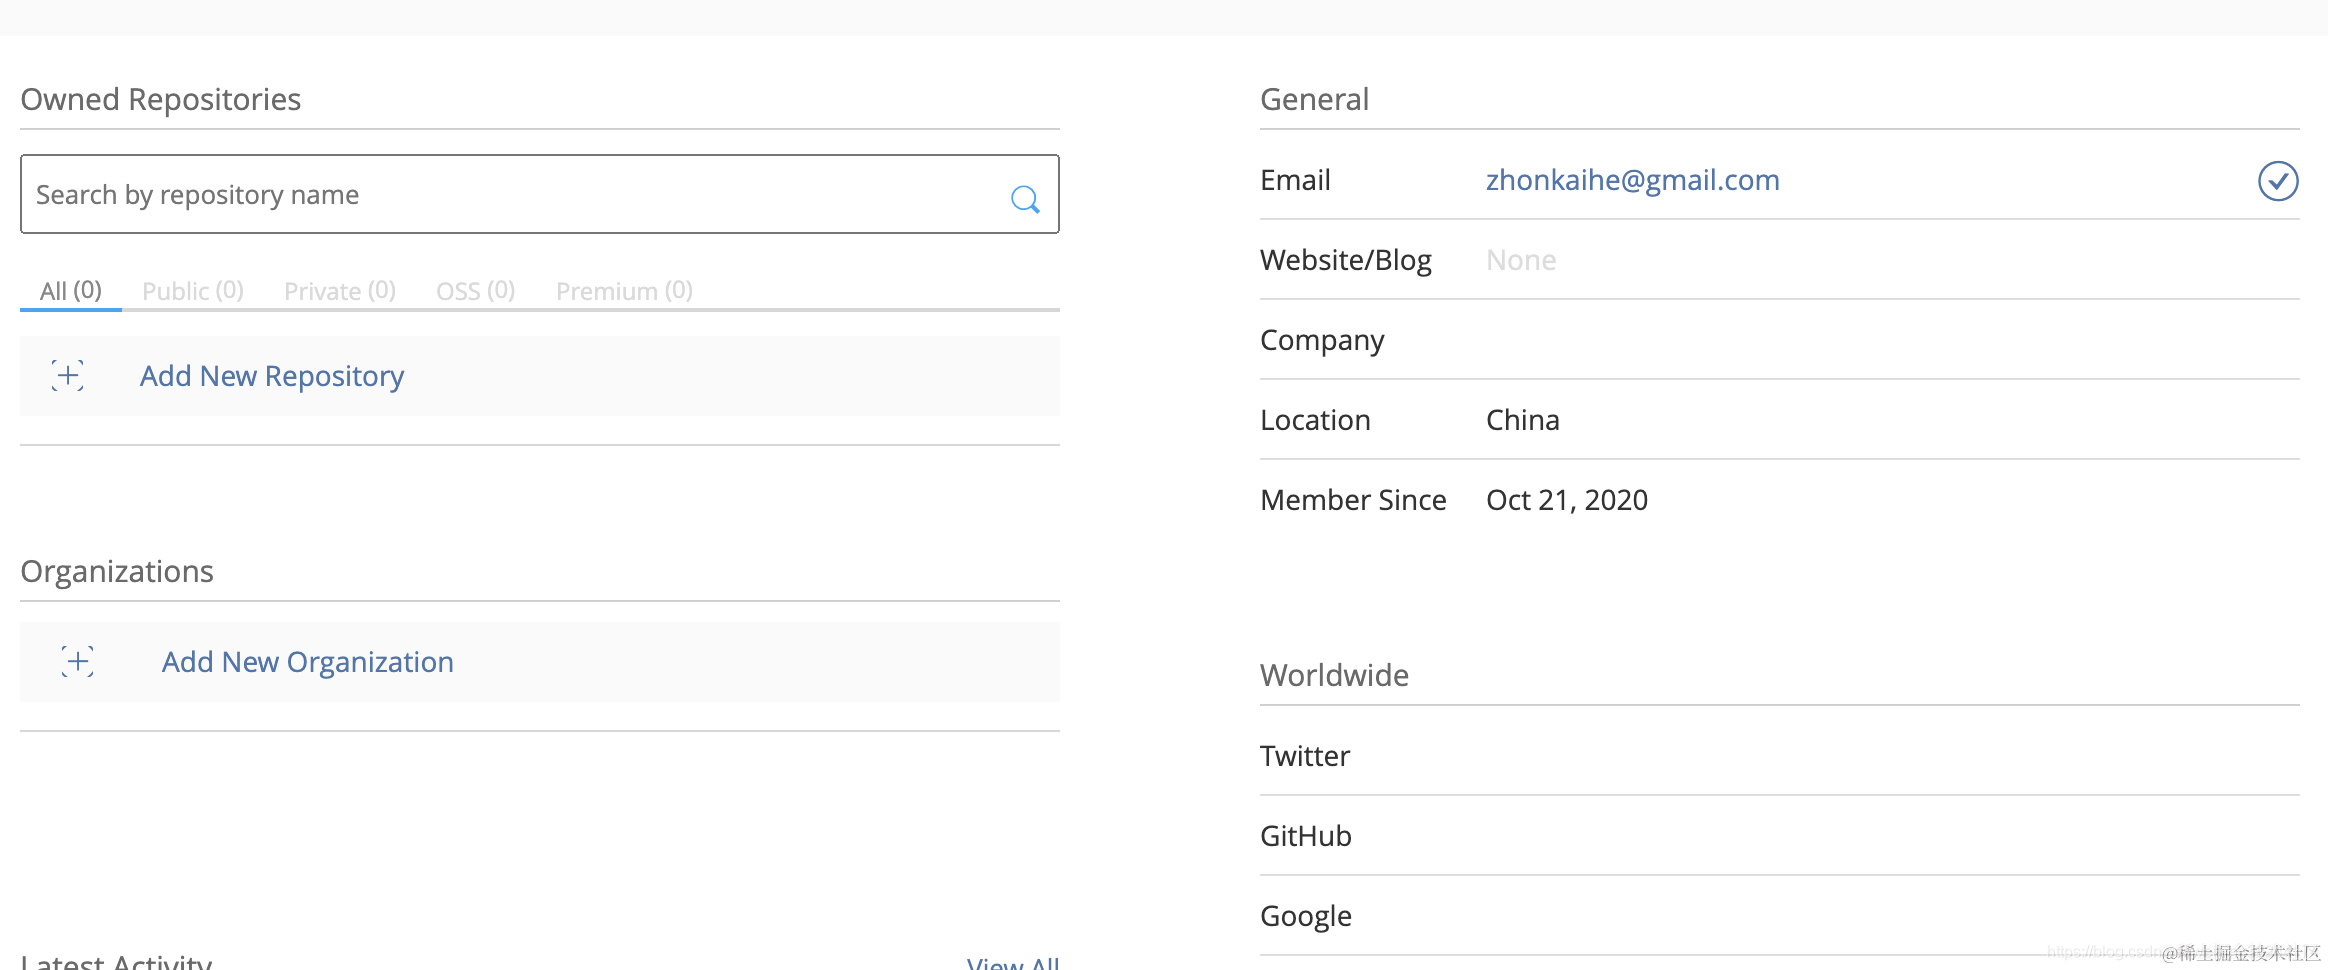Click the Location value China
The image size is (2328, 970).
(x=1522, y=420)
